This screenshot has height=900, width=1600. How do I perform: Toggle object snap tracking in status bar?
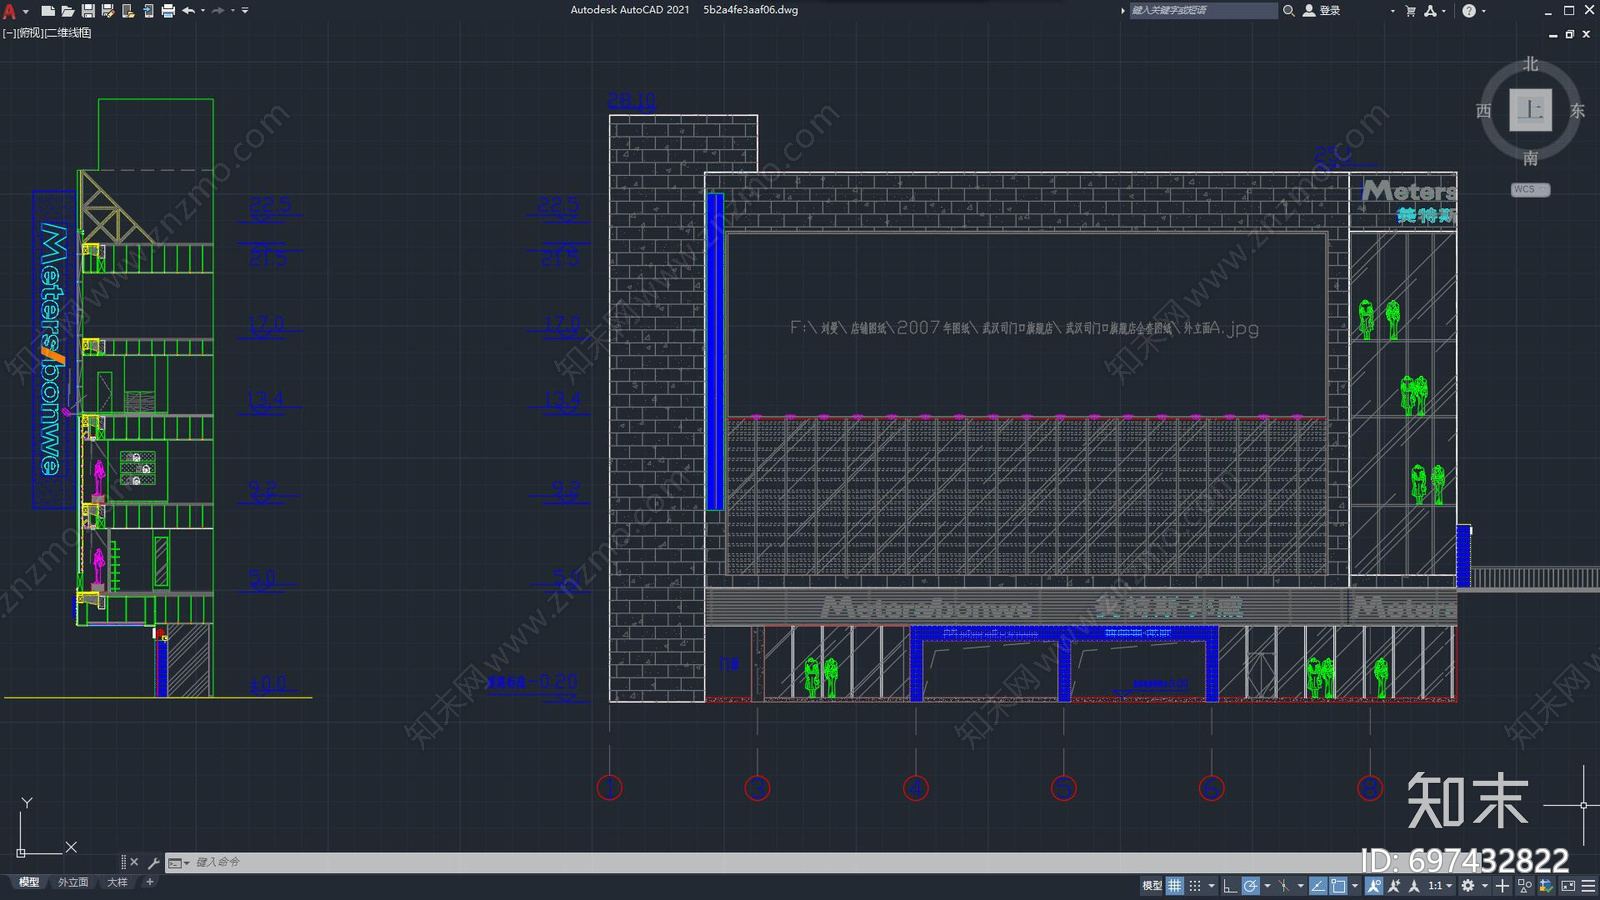[1318, 885]
